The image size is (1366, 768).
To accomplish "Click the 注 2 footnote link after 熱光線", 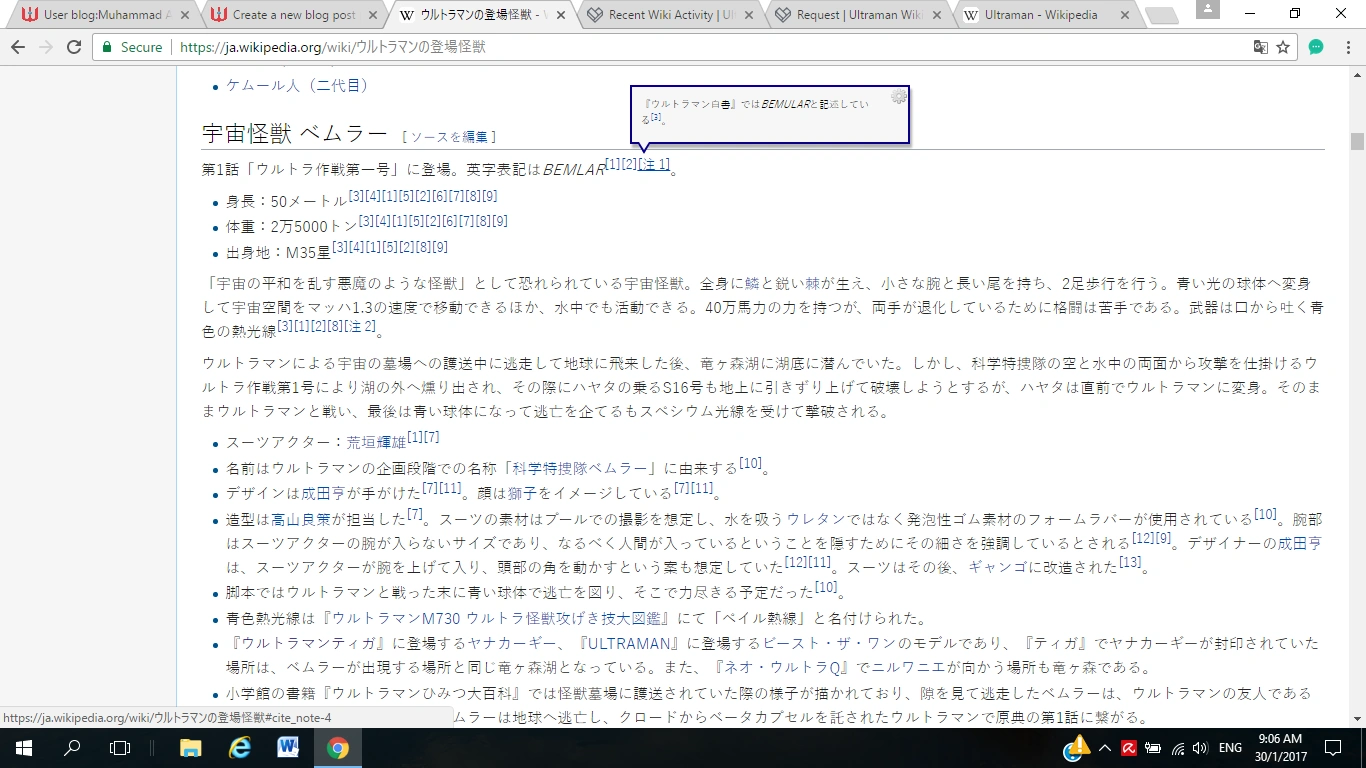I will pyautogui.click(x=361, y=326).
